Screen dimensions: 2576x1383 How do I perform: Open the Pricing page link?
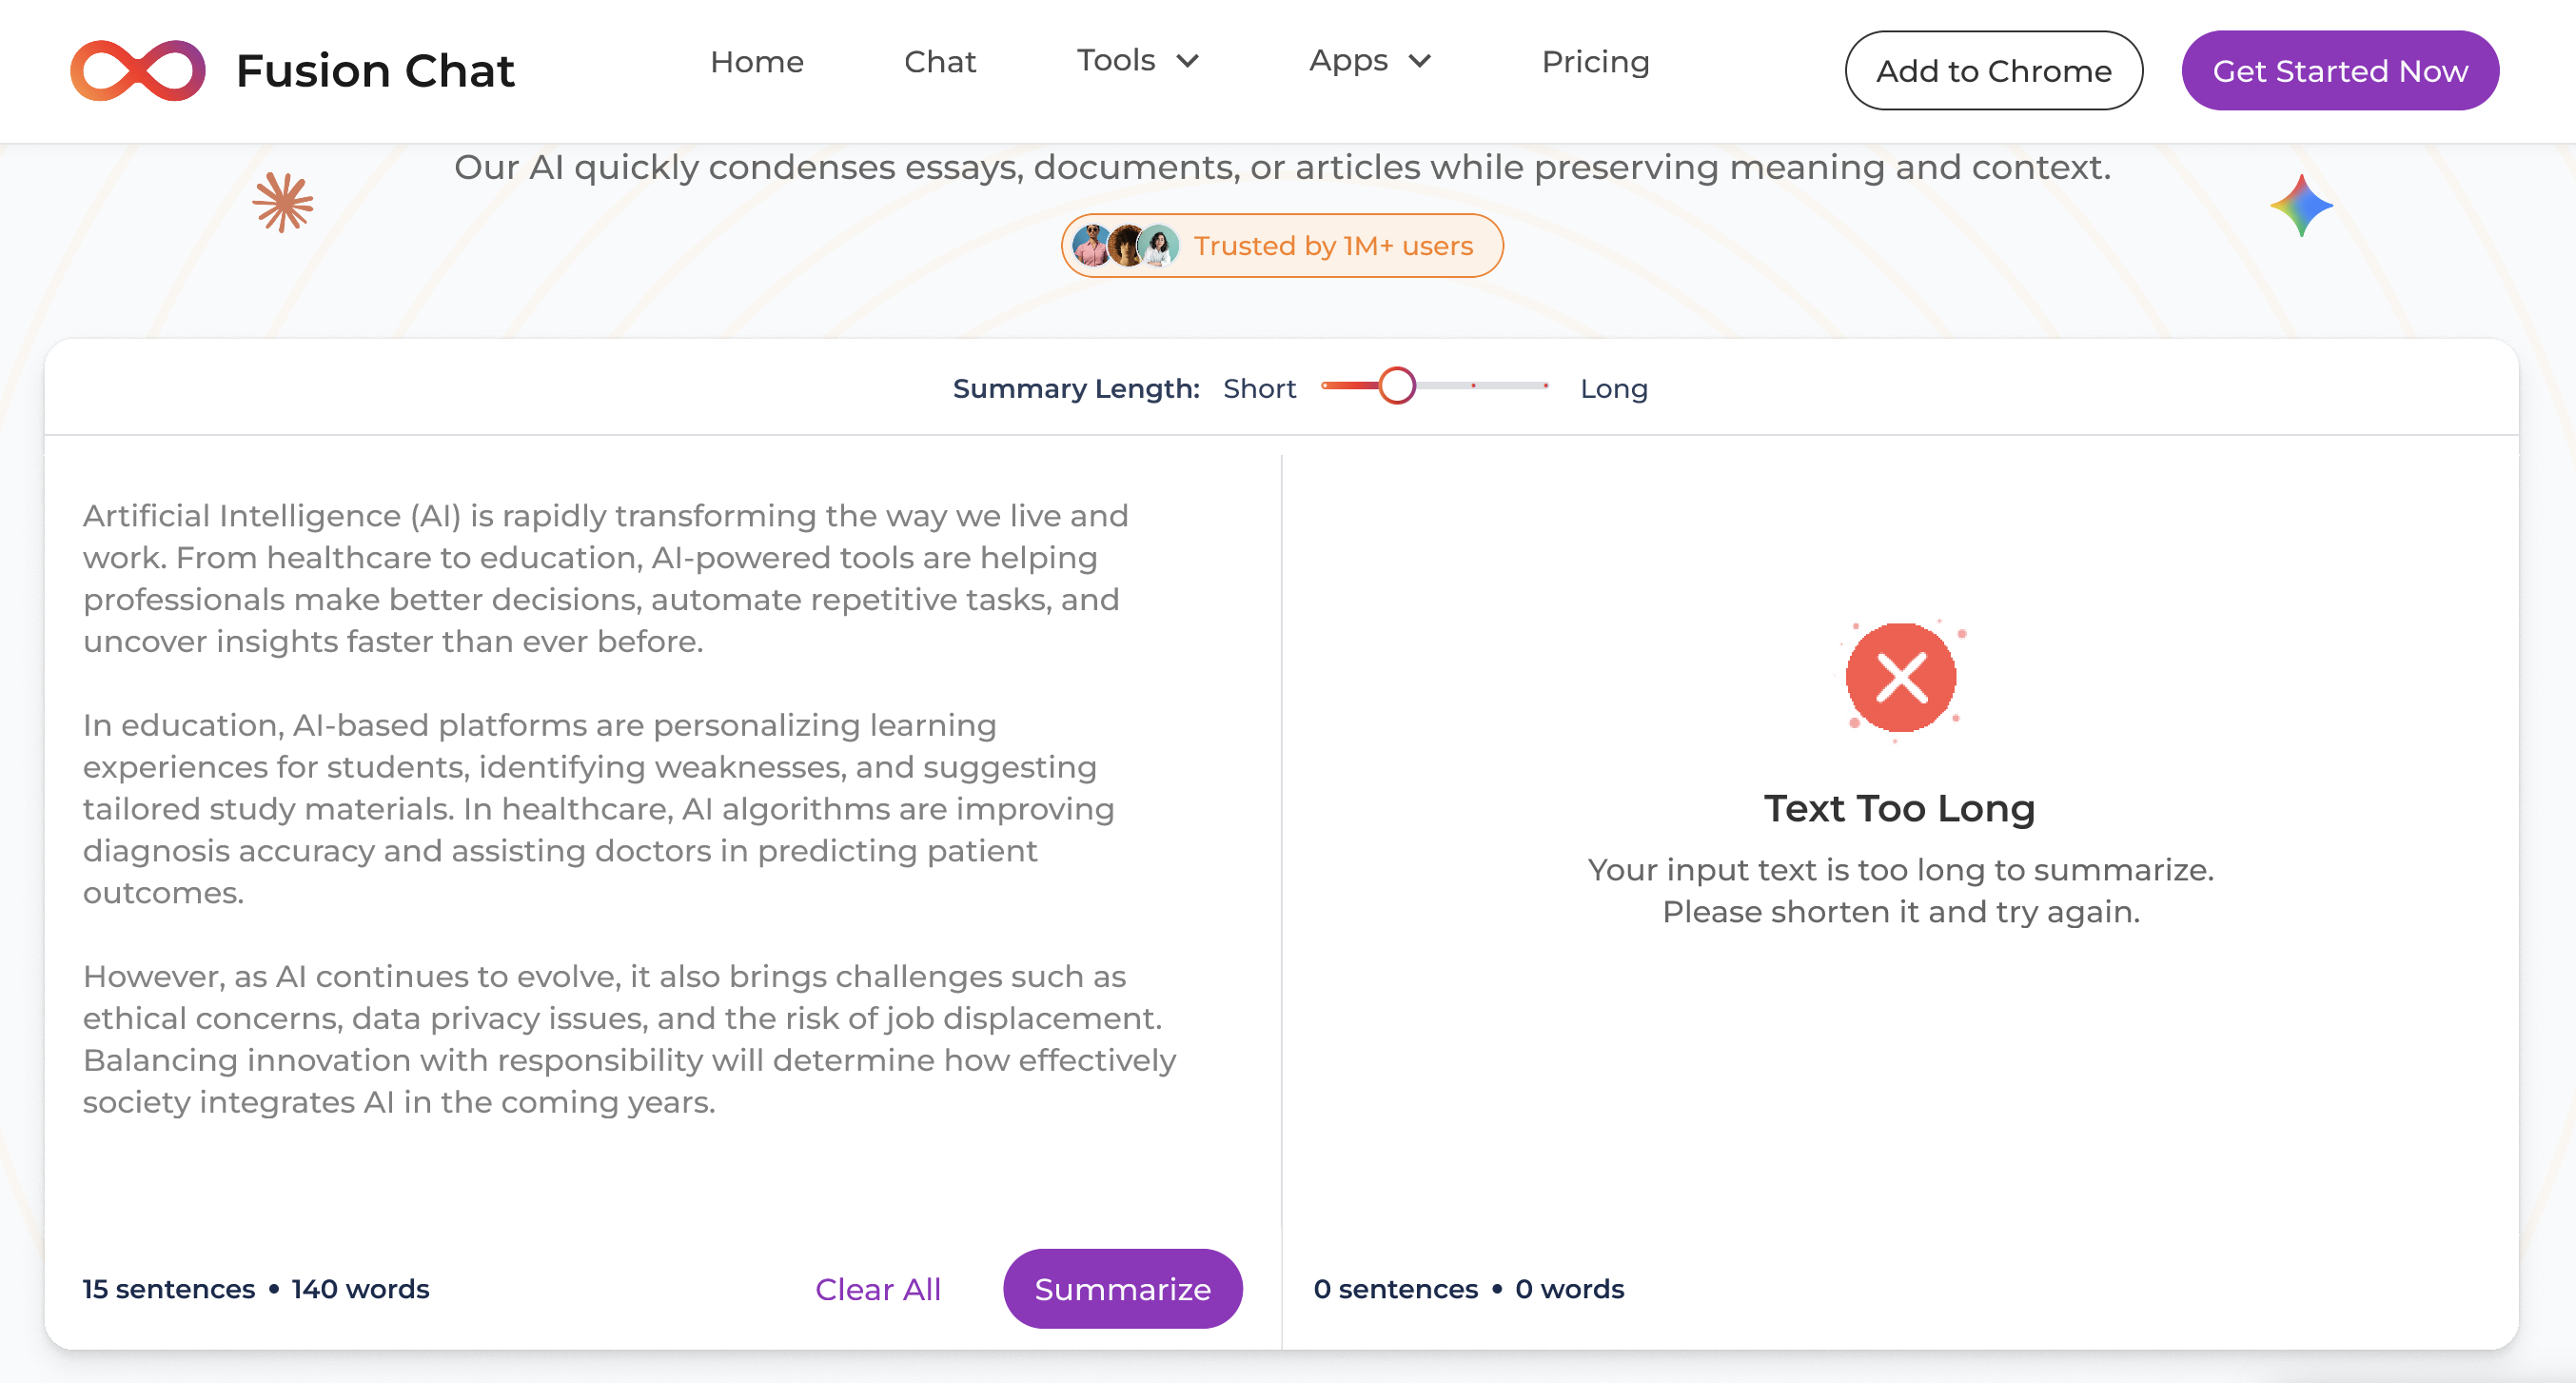[x=1595, y=62]
